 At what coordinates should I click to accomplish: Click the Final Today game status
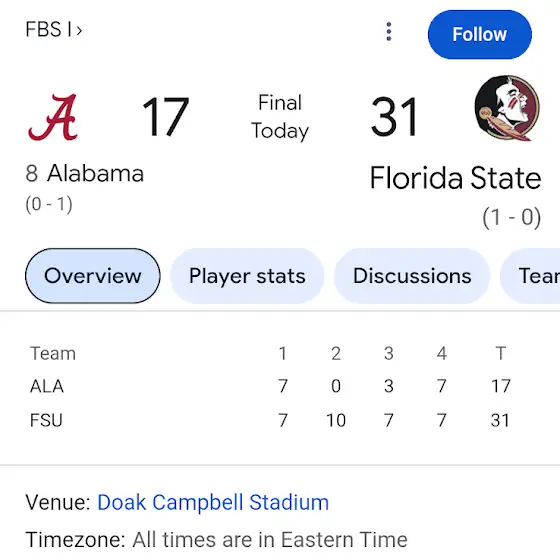point(280,117)
